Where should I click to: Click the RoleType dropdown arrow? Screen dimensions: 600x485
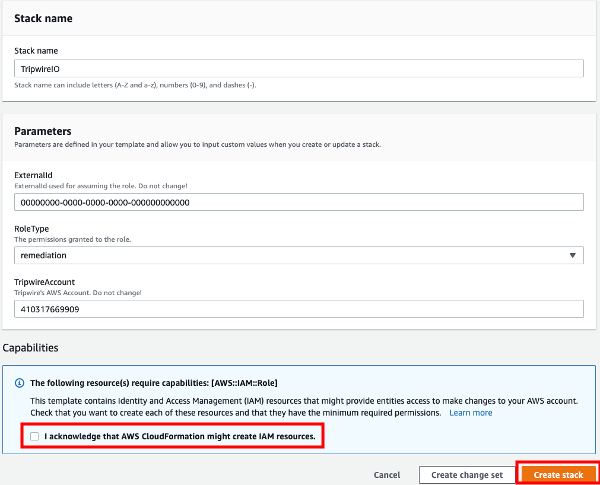(572, 255)
